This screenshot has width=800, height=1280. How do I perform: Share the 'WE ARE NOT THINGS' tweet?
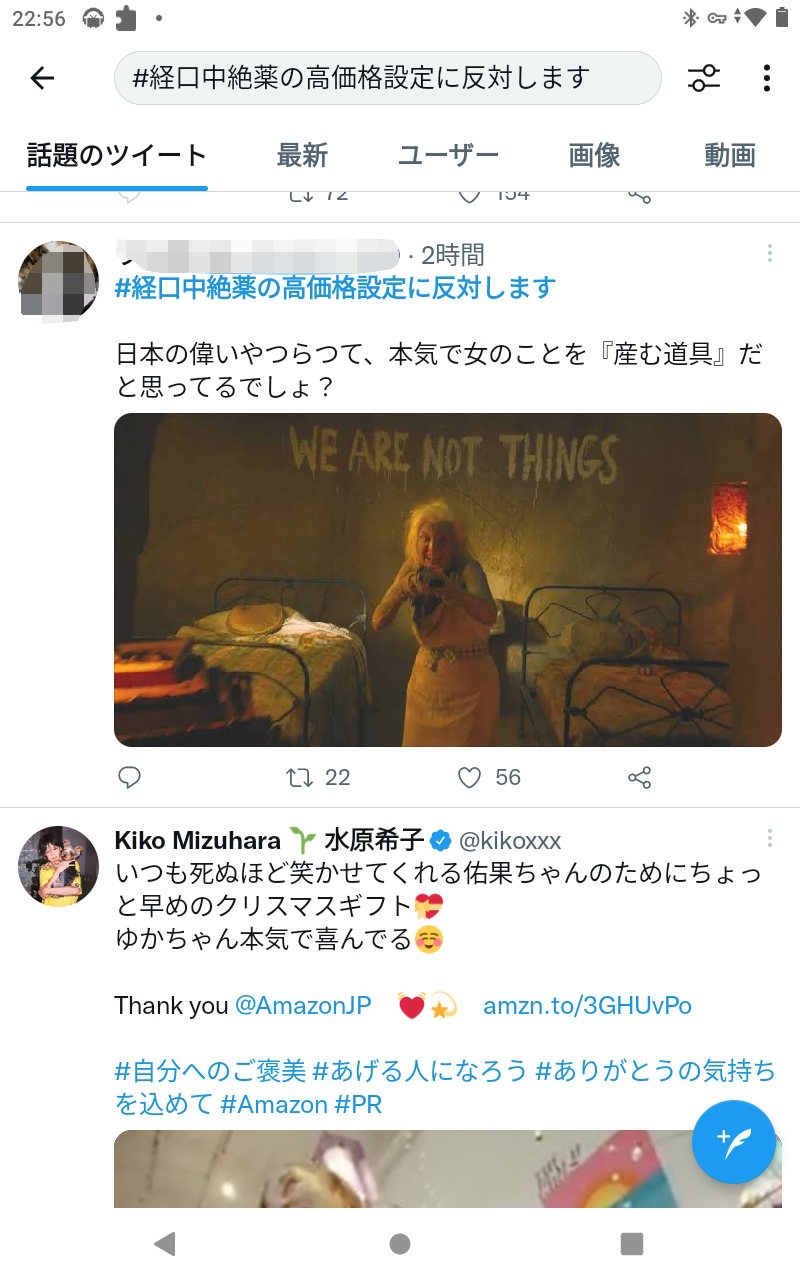[640, 777]
